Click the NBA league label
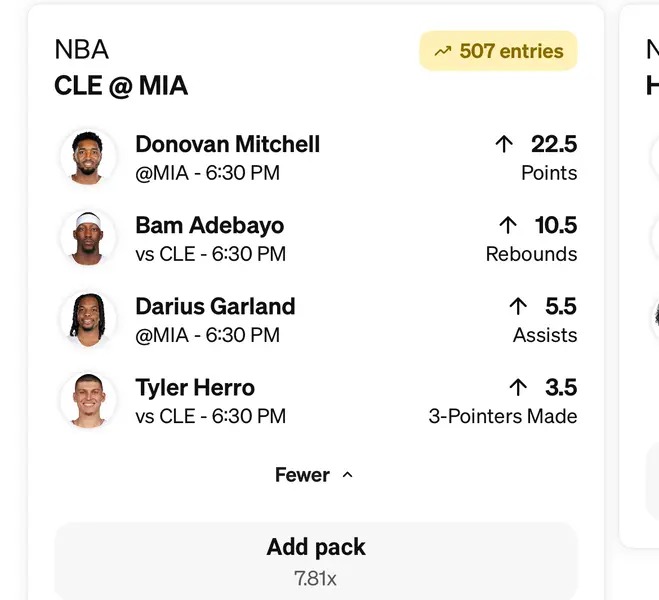 click(81, 50)
